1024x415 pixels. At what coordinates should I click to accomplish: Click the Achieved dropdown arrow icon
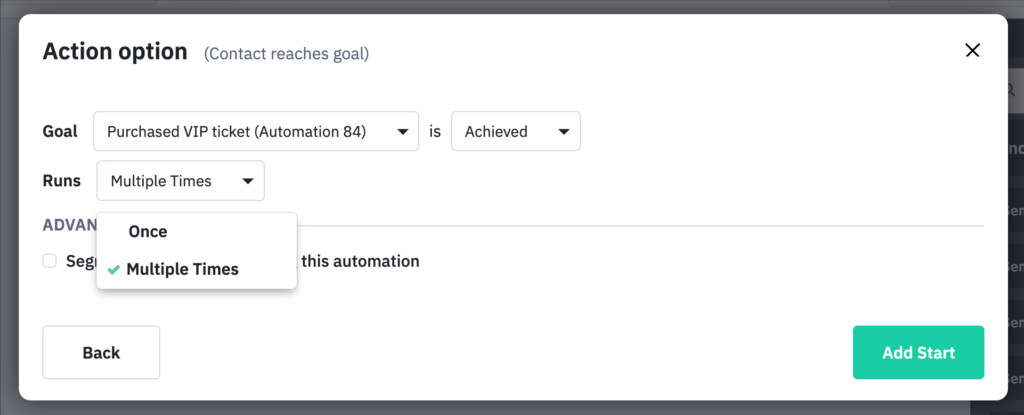coord(564,131)
